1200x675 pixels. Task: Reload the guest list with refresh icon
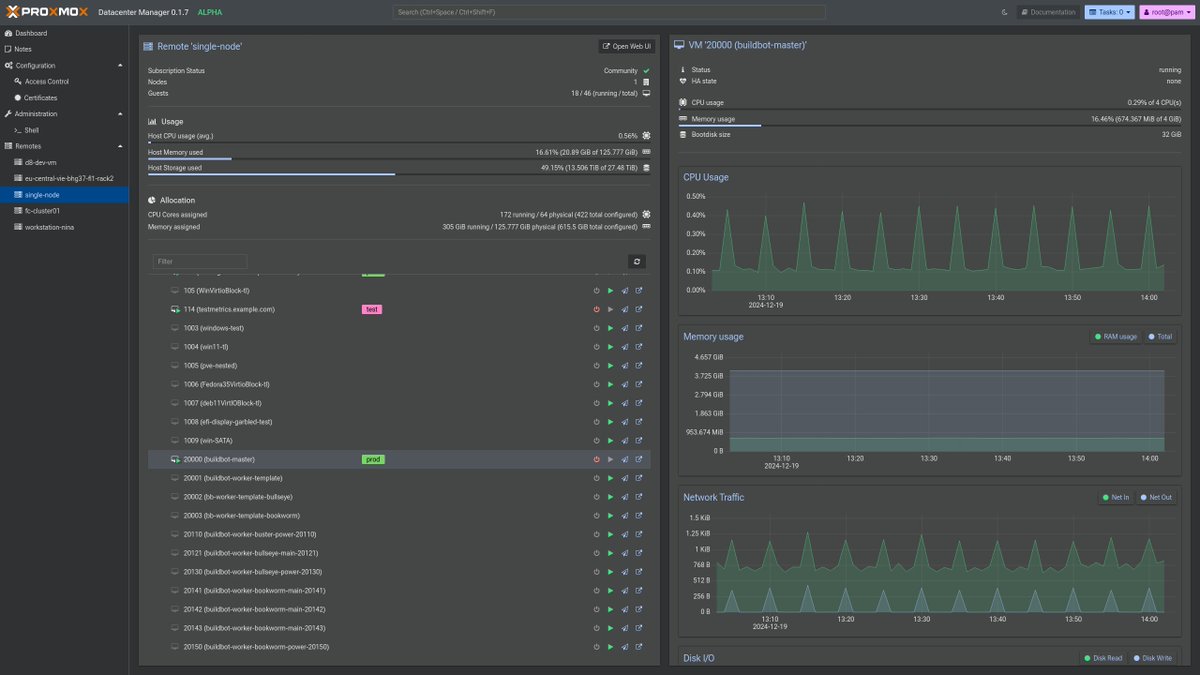coord(637,261)
